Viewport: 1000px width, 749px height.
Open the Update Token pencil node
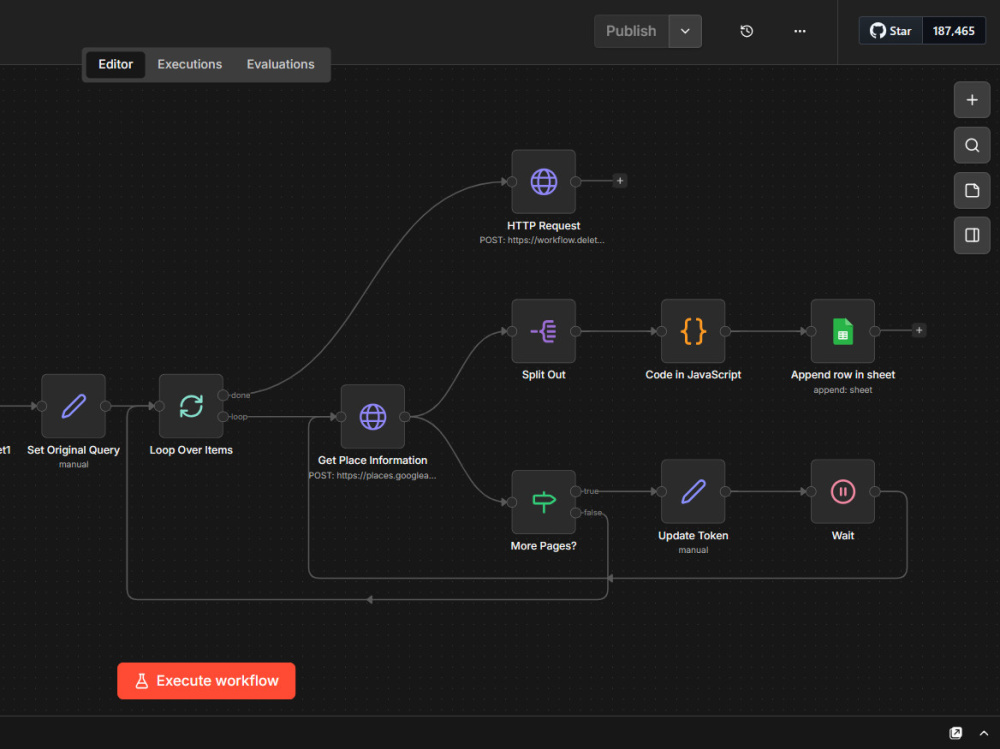(693, 491)
